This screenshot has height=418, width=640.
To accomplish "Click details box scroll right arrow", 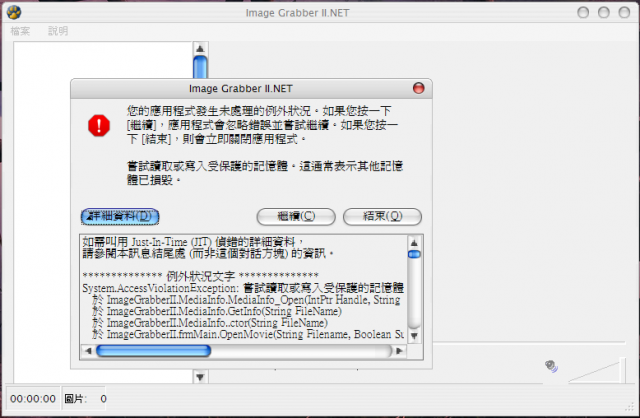I will pos(399,351).
